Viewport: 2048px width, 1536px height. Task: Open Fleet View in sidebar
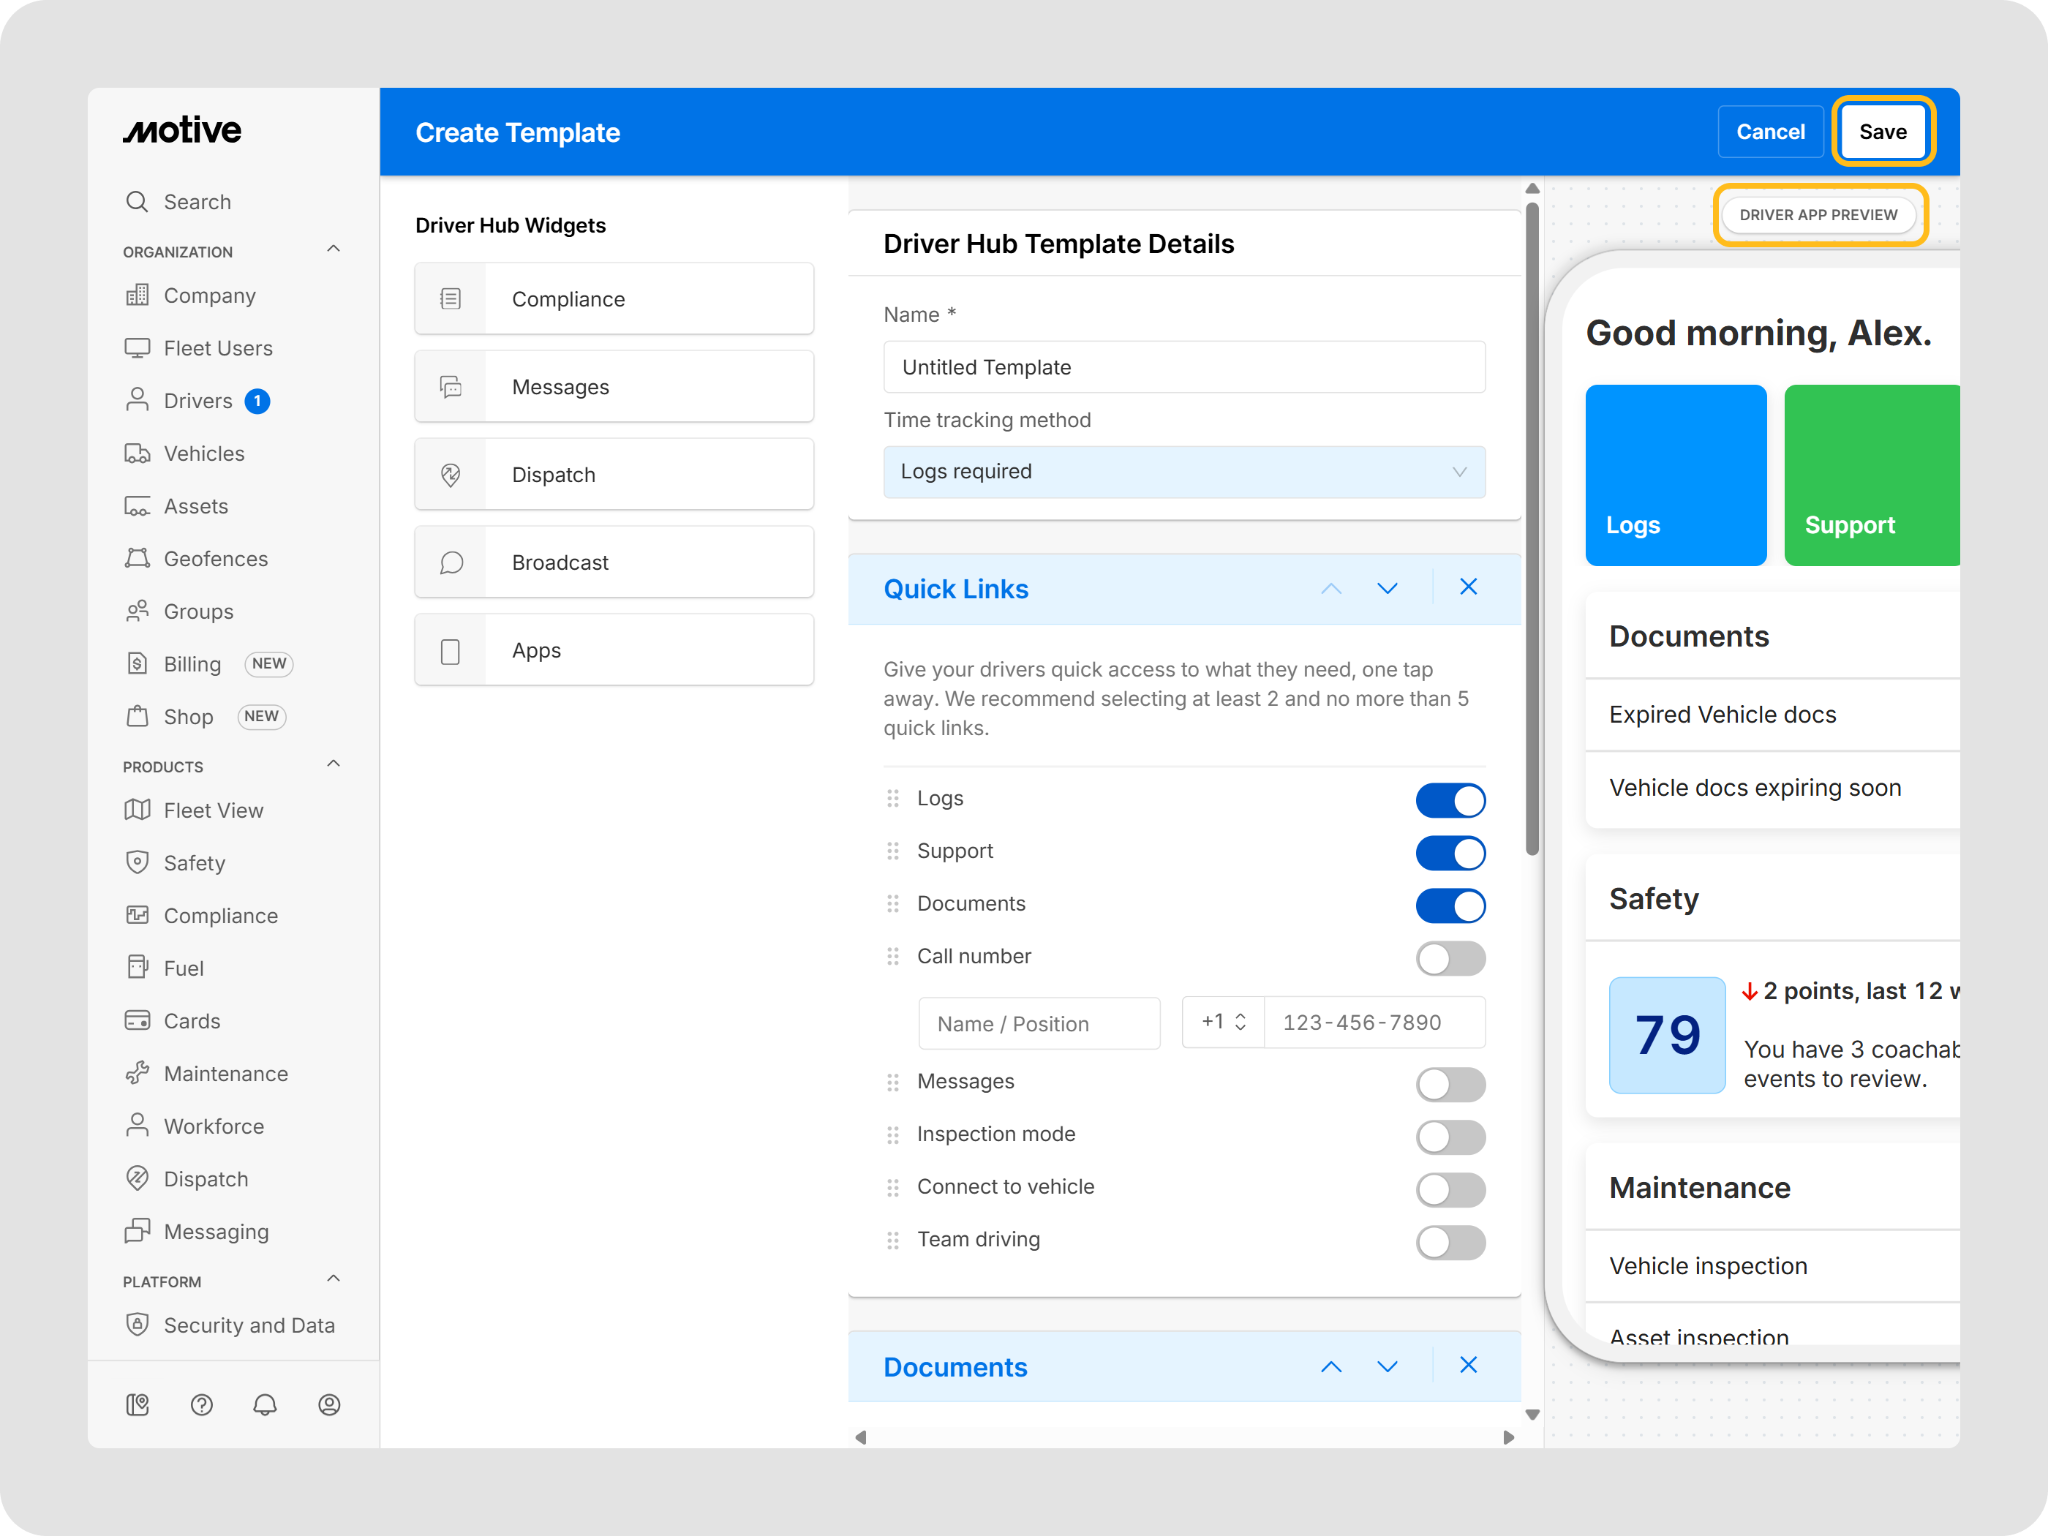(213, 810)
